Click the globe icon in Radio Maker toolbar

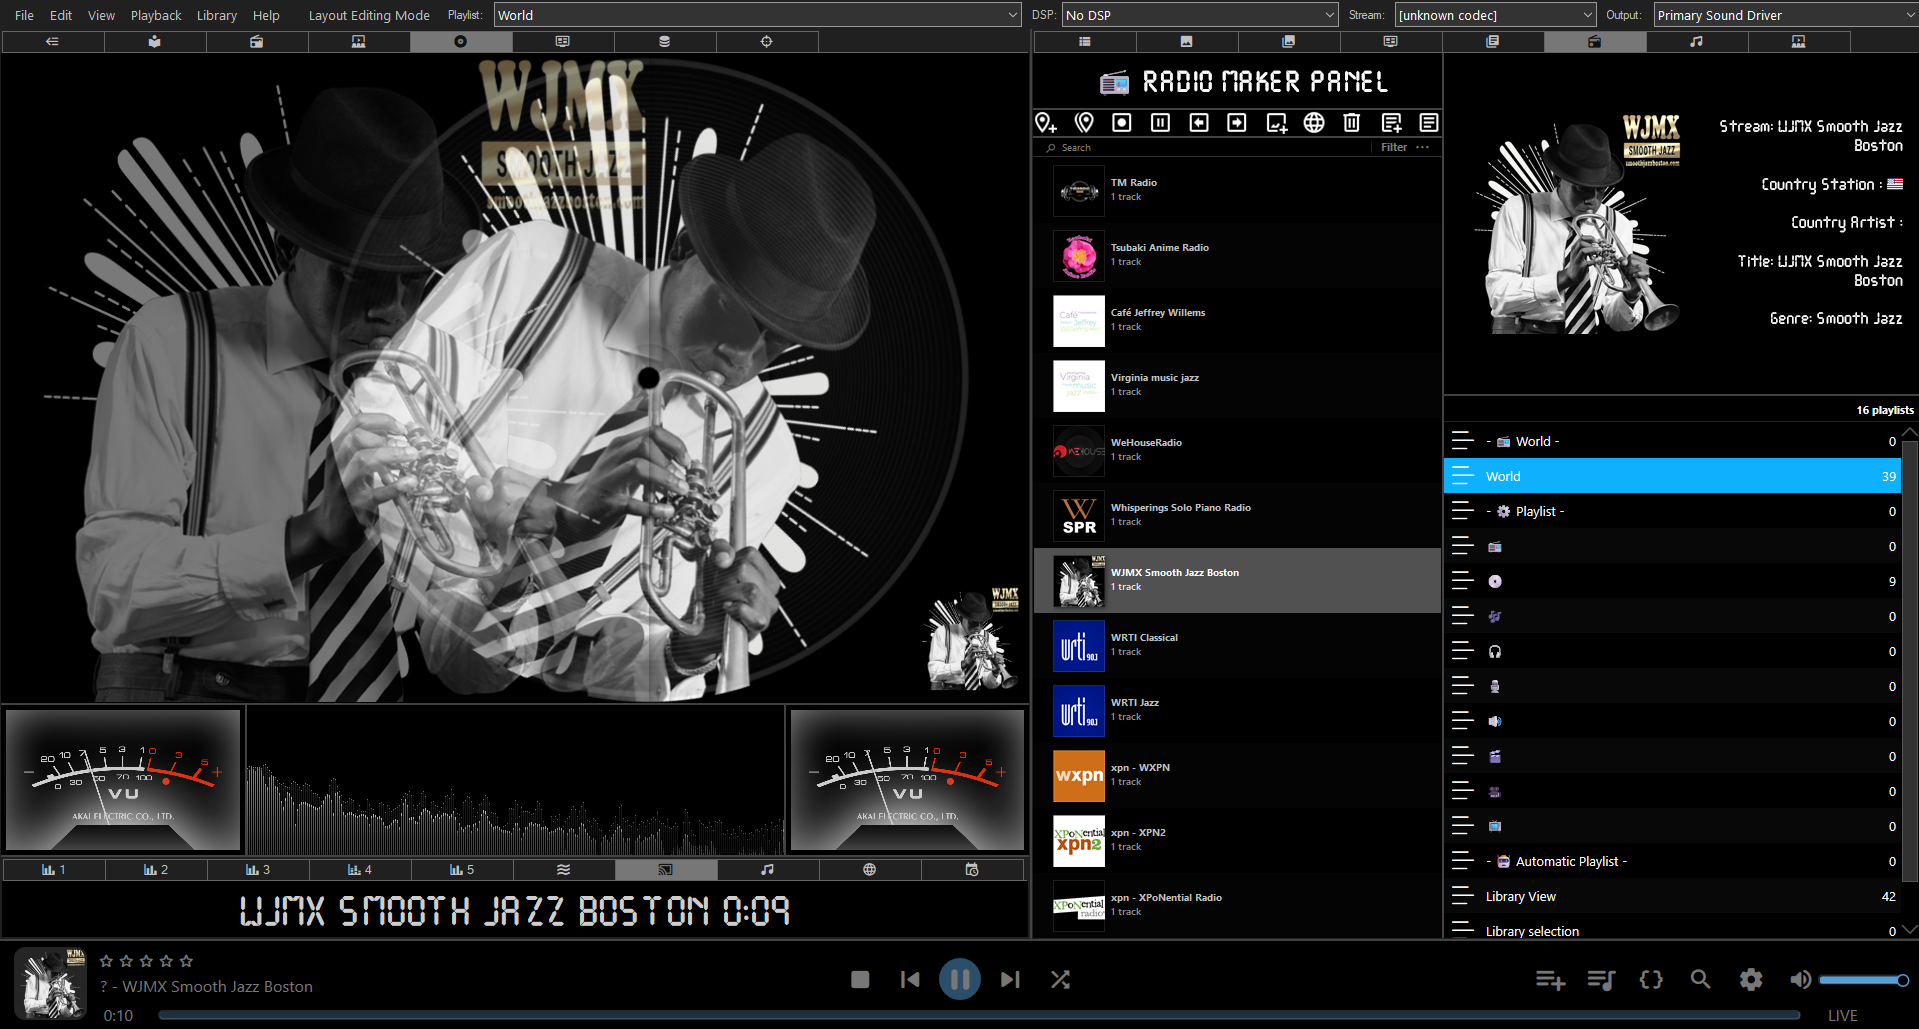point(1314,122)
